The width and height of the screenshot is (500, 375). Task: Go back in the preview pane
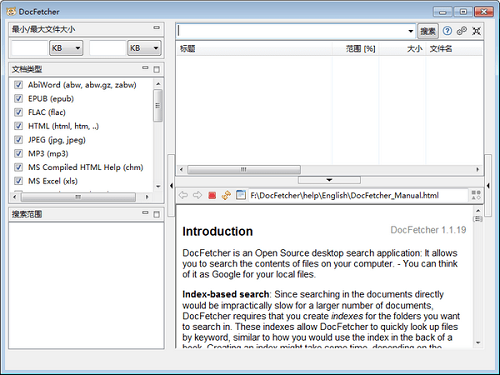click(x=183, y=195)
